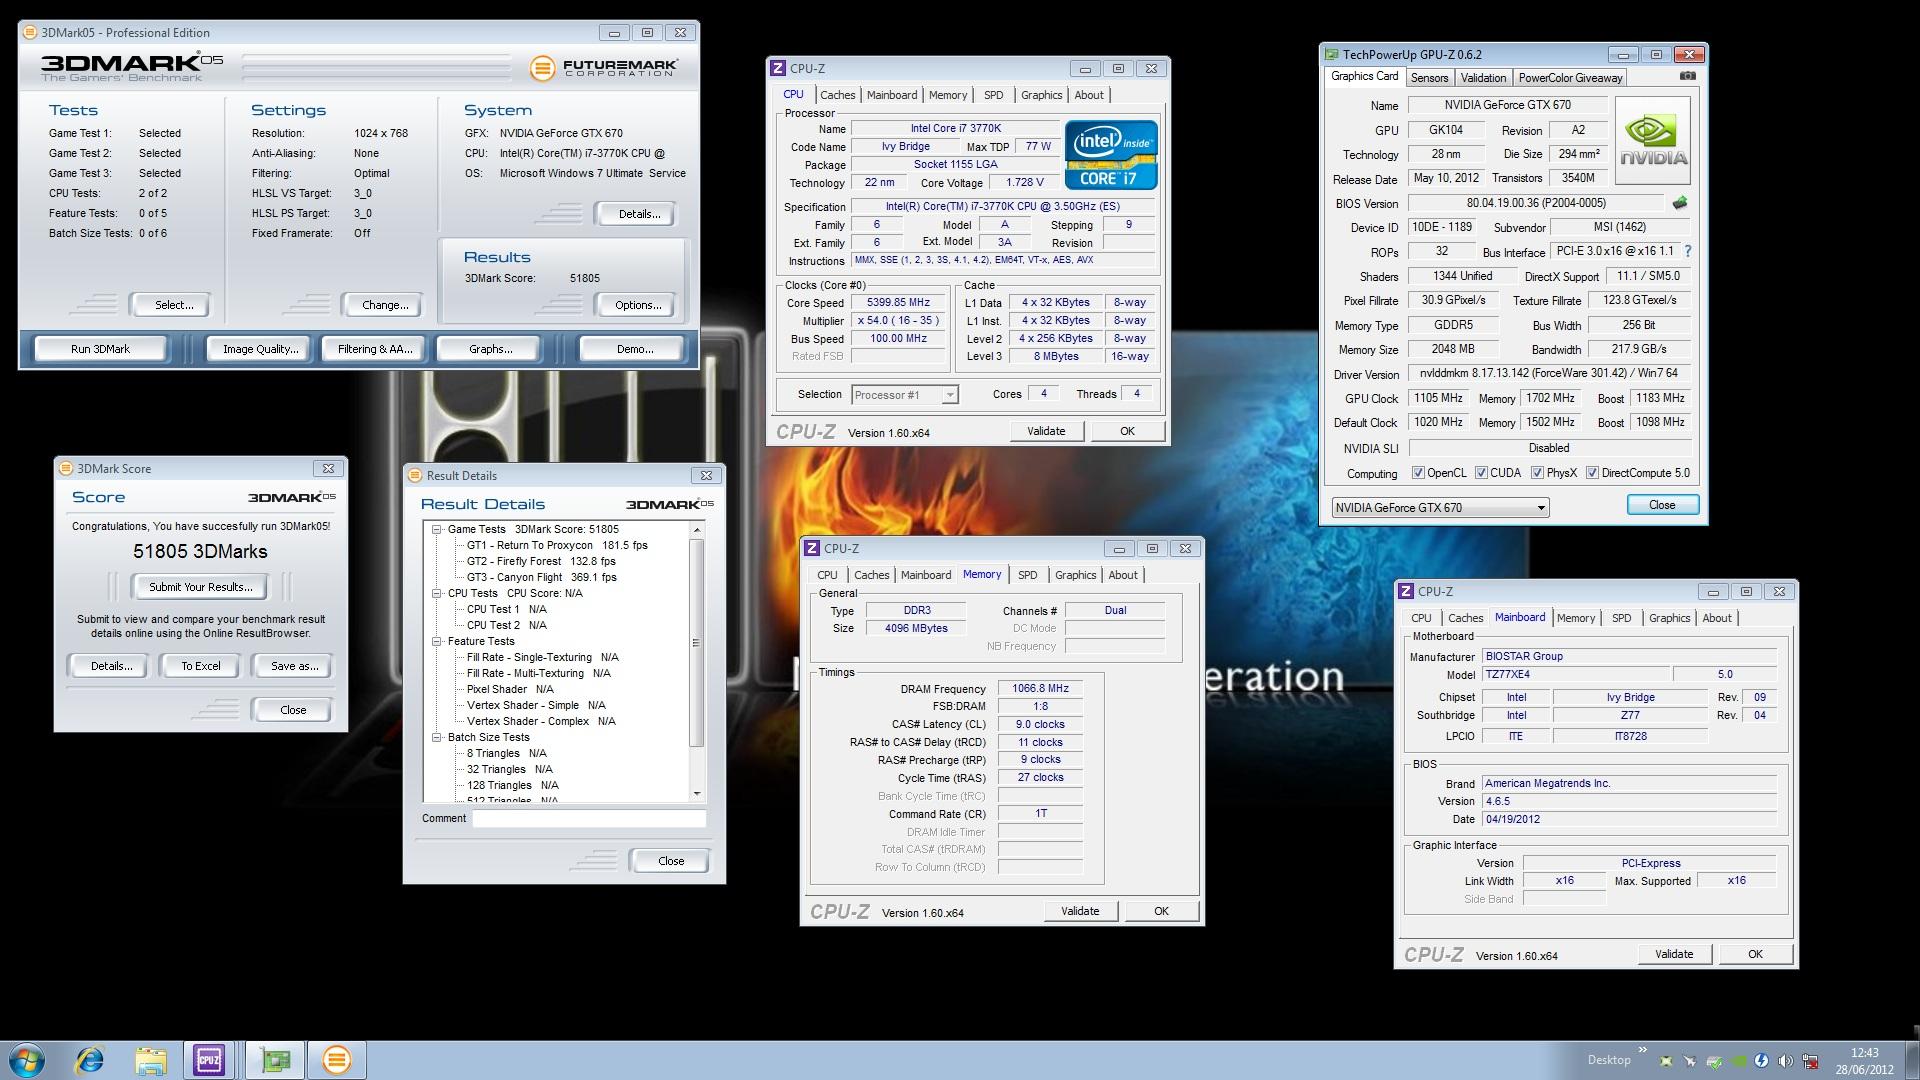Click the Result Details vertical scrollbar thumb
Image resolution: width=1920 pixels, height=1080 pixels.
pyautogui.click(x=697, y=642)
